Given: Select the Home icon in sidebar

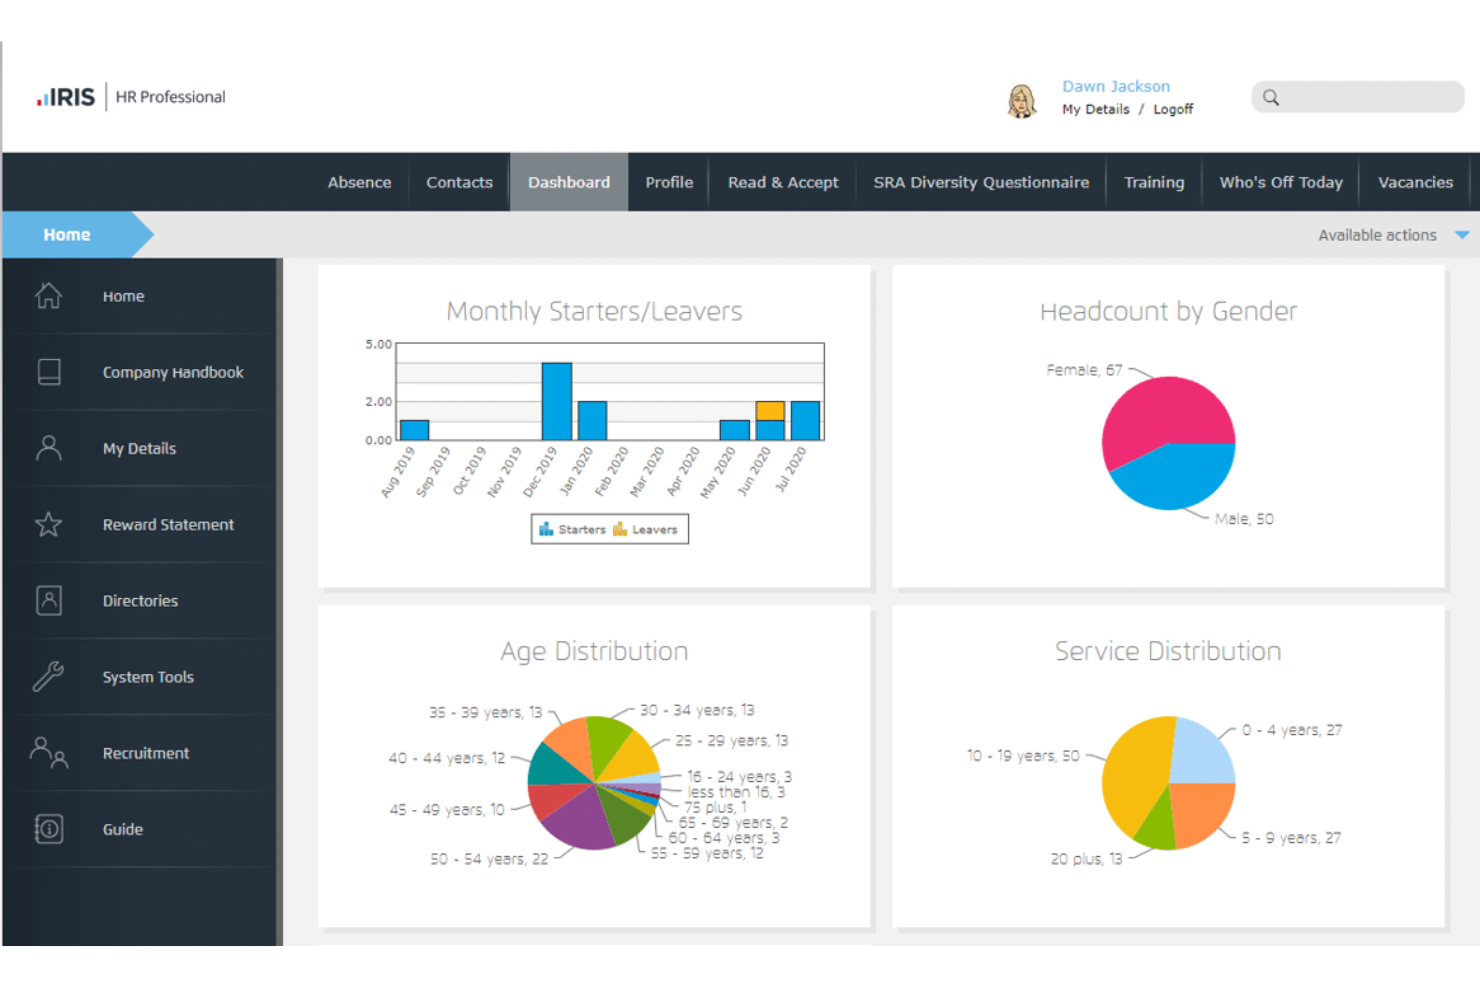Looking at the screenshot, I should (48, 295).
